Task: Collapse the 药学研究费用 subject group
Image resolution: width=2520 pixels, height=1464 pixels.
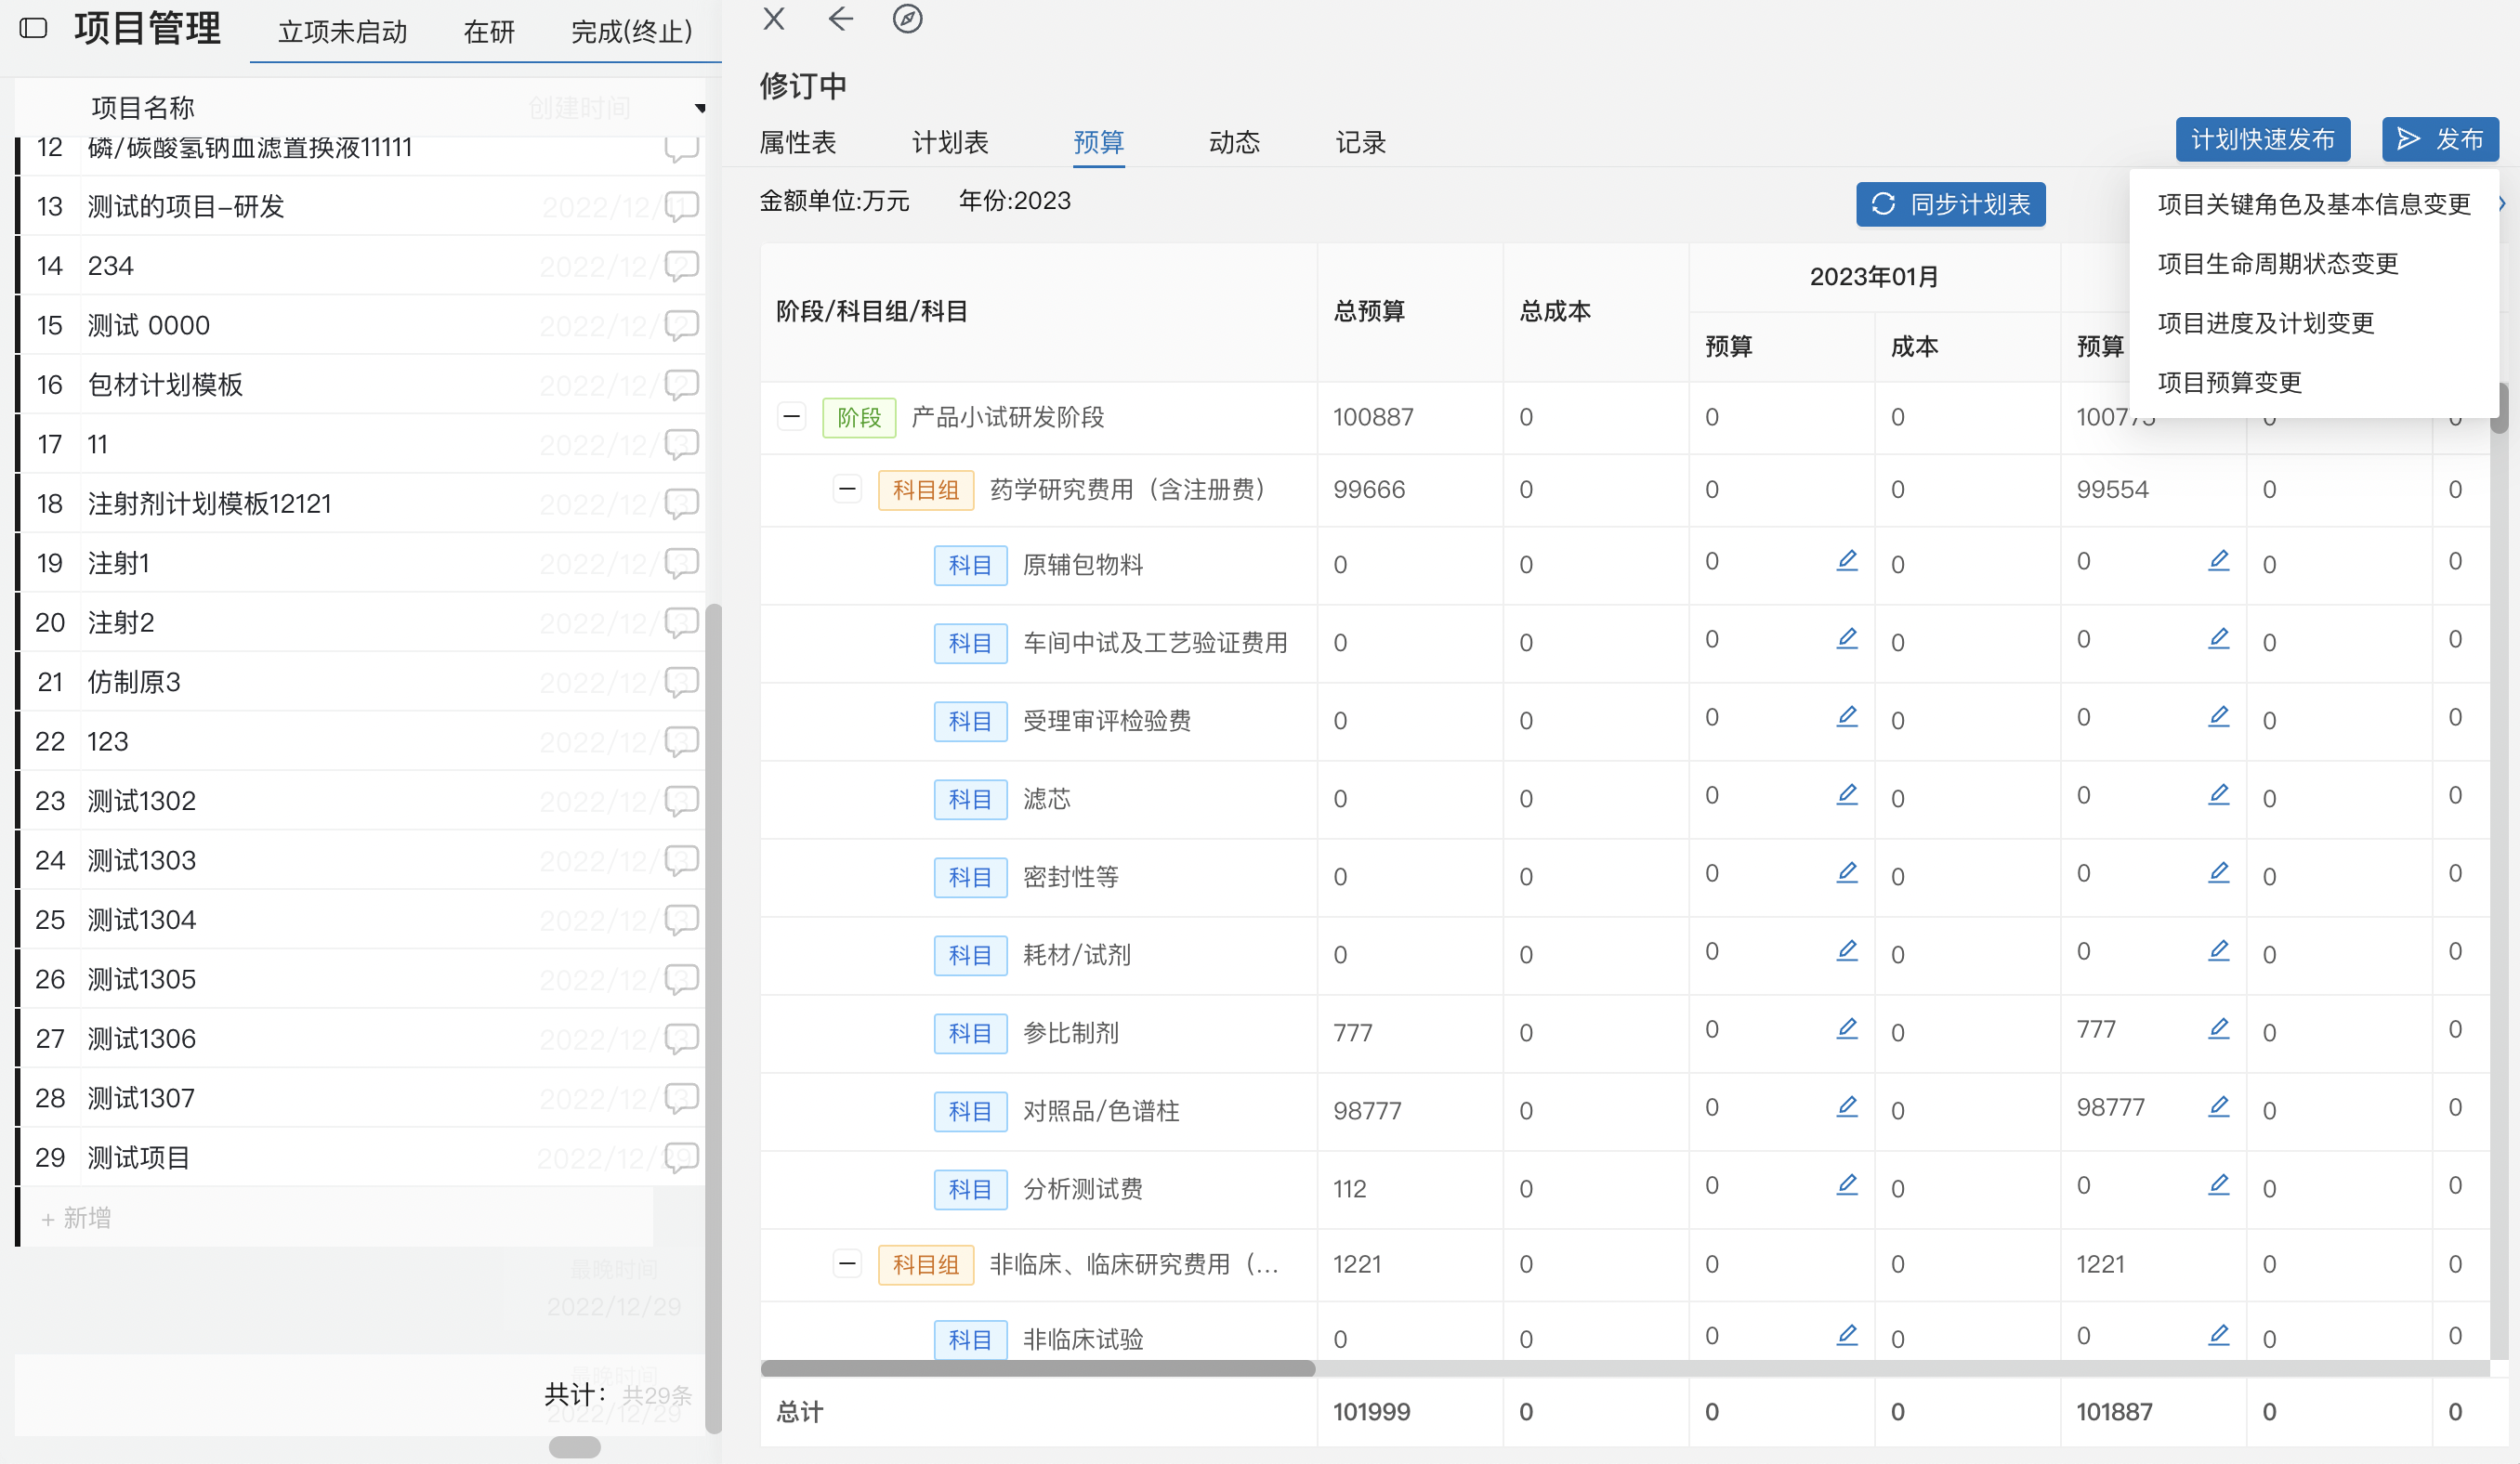Action: point(847,489)
